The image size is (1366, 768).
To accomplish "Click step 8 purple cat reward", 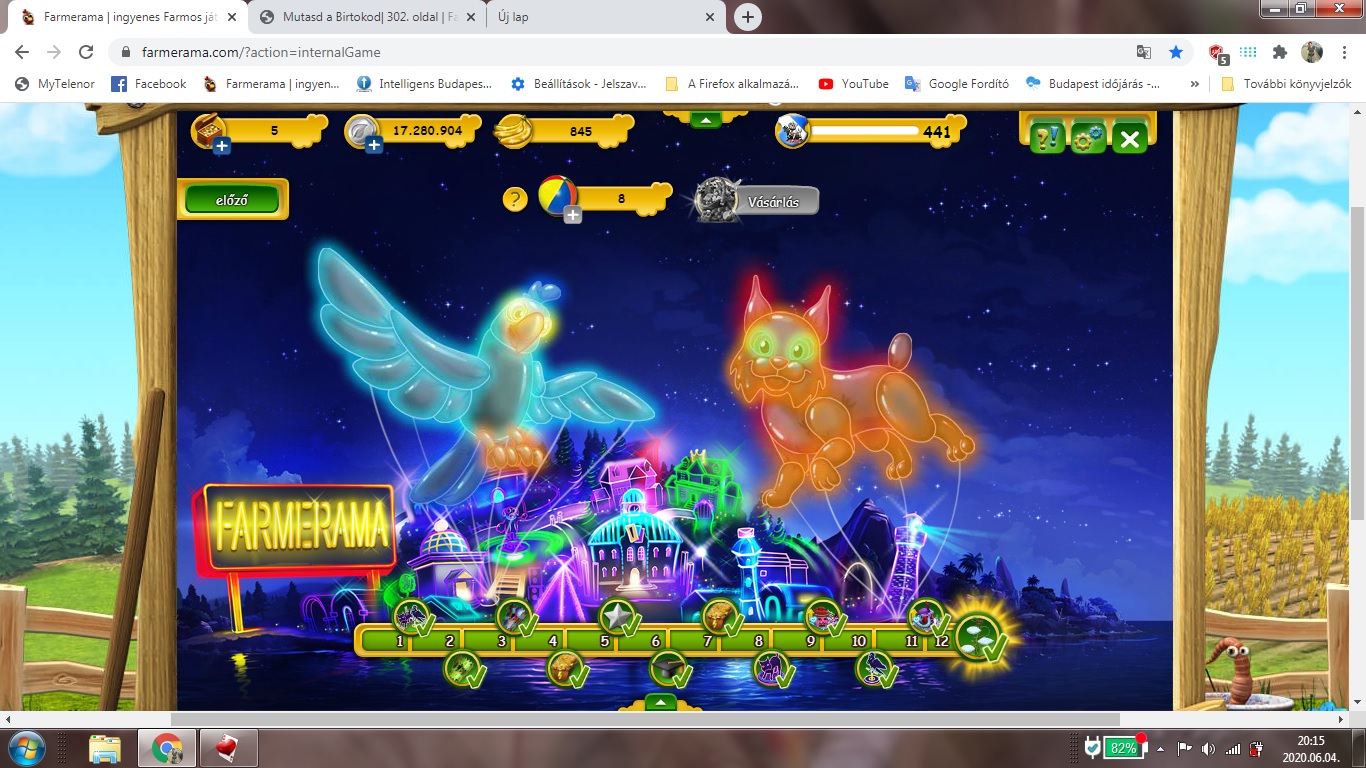I will (771, 667).
